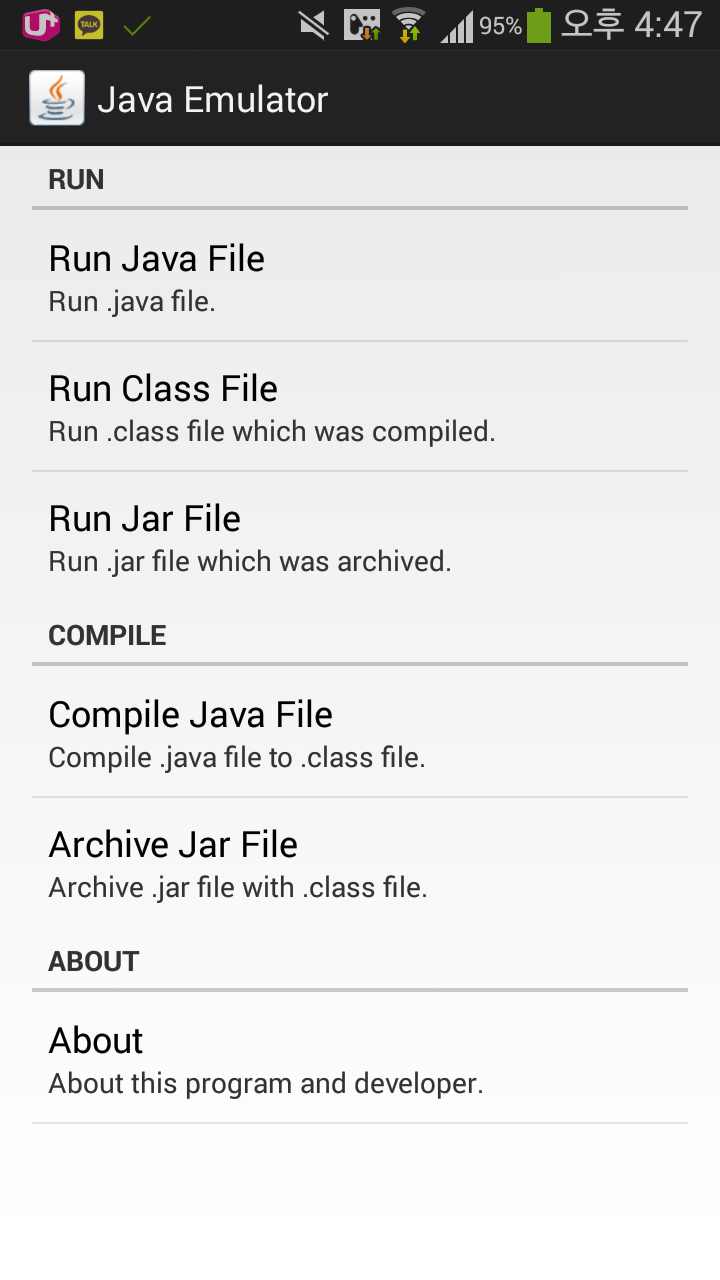Tap the green battery icon
Image resolution: width=720 pixels, height=1280 pixels.
[x=539, y=25]
